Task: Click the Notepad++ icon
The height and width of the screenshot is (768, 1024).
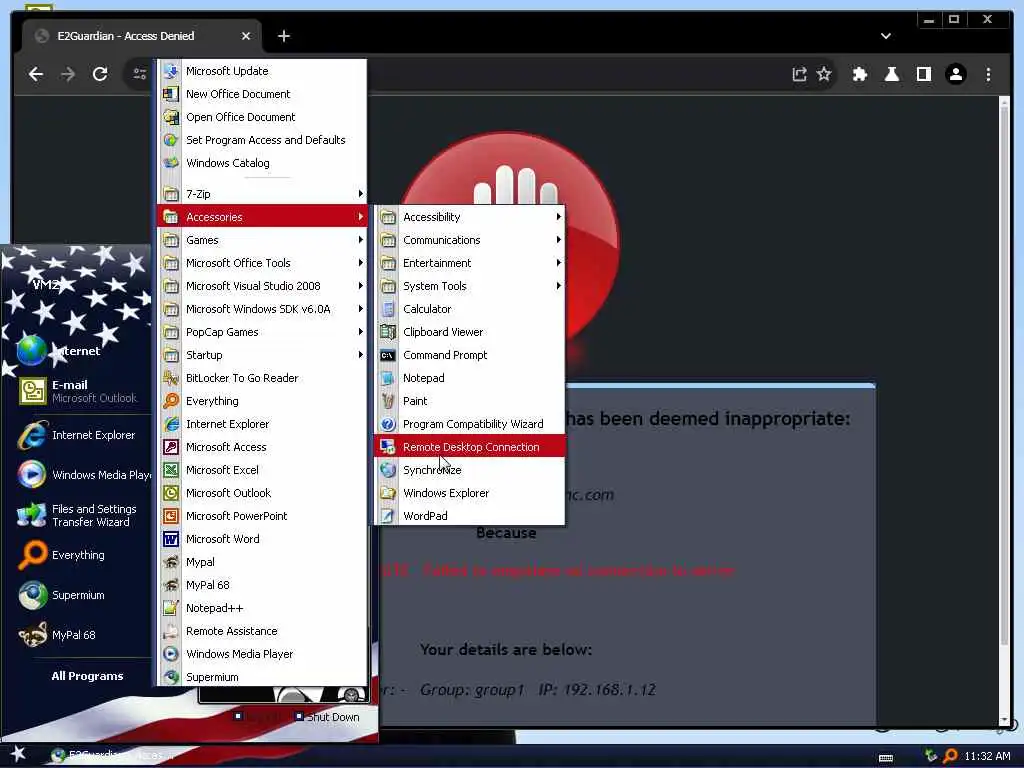Action: (171, 607)
